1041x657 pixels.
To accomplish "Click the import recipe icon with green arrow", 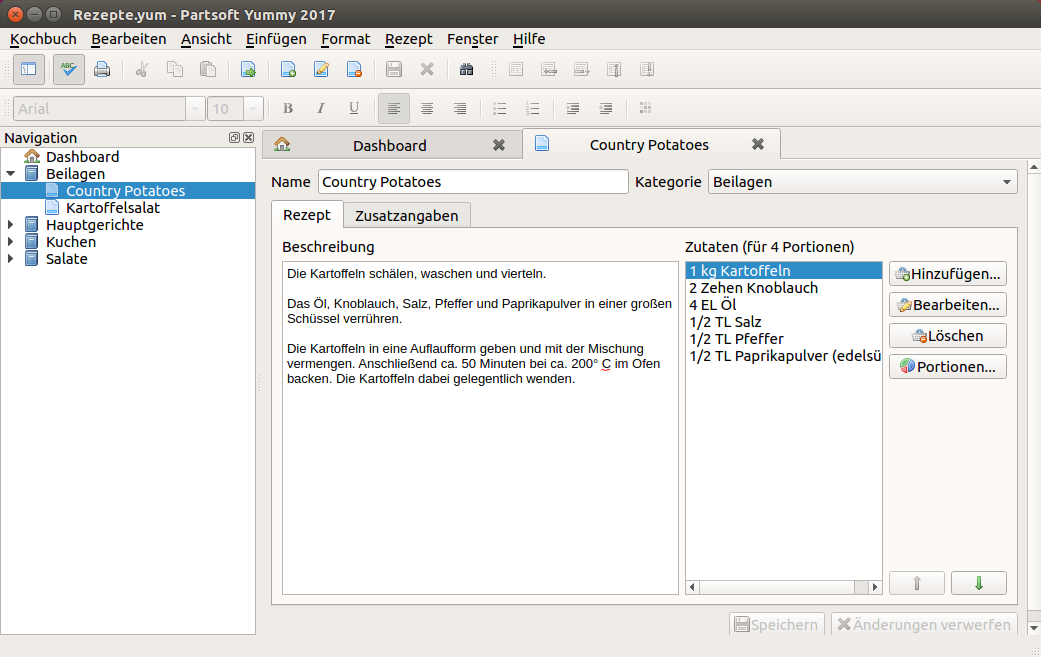I will click(x=248, y=70).
